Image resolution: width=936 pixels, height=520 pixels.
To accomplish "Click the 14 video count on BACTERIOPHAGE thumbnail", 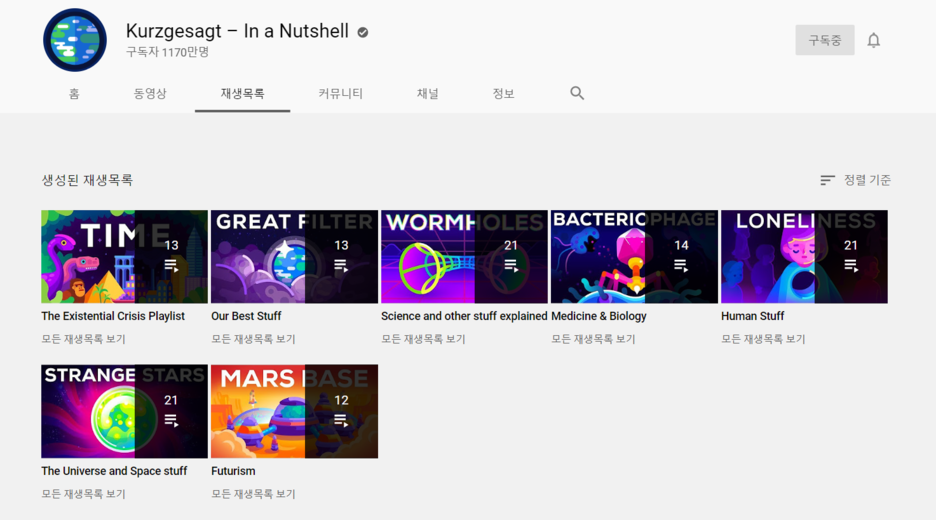I will [681, 245].
